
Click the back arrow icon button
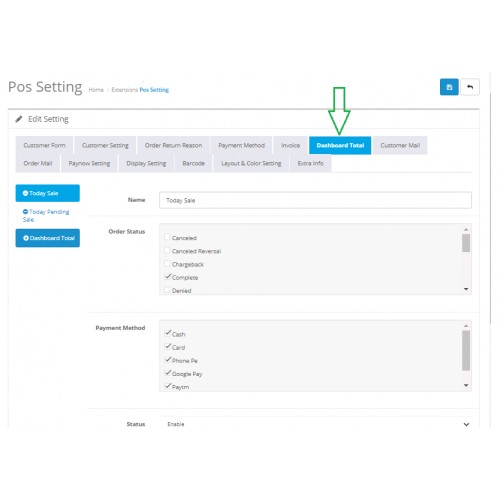[470, 87]
